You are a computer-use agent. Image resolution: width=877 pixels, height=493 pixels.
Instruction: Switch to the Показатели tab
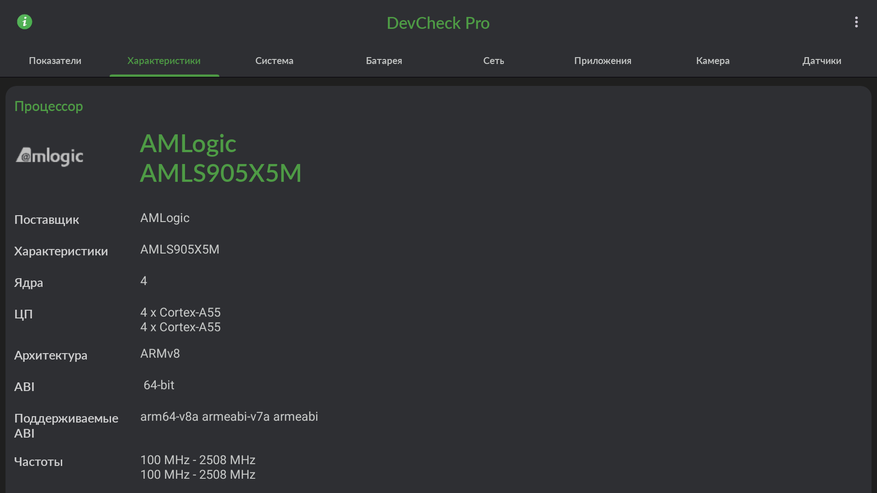(55, 60)
